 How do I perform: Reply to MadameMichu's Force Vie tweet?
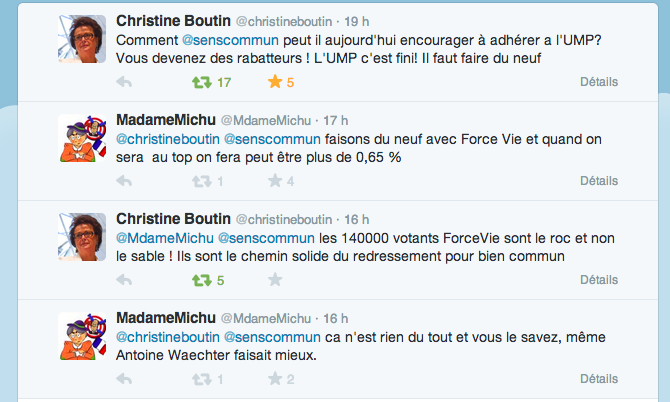[x=124, y=181]
